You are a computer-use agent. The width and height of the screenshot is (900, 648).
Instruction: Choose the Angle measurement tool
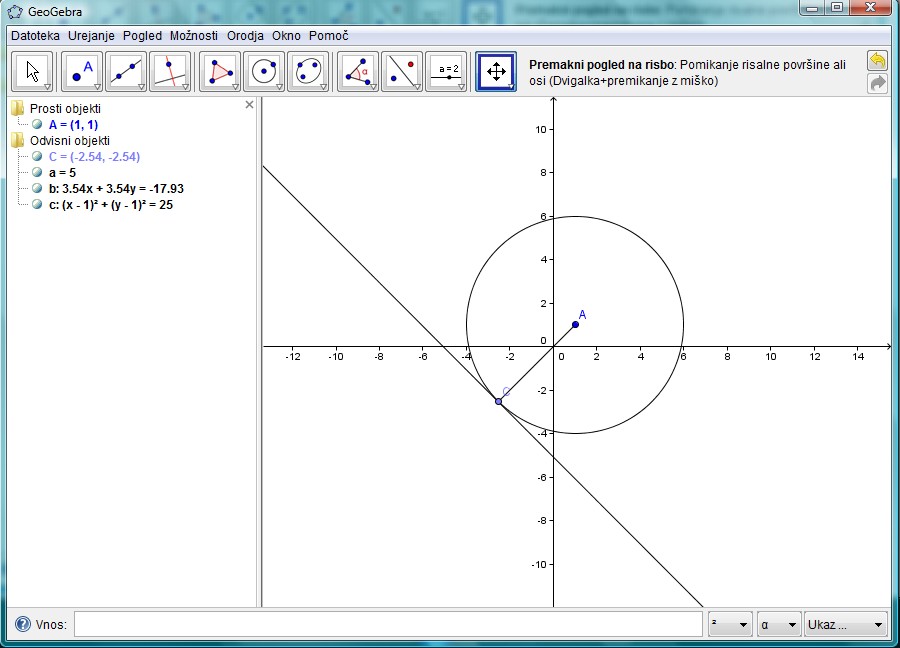click(x=358, y=71)
